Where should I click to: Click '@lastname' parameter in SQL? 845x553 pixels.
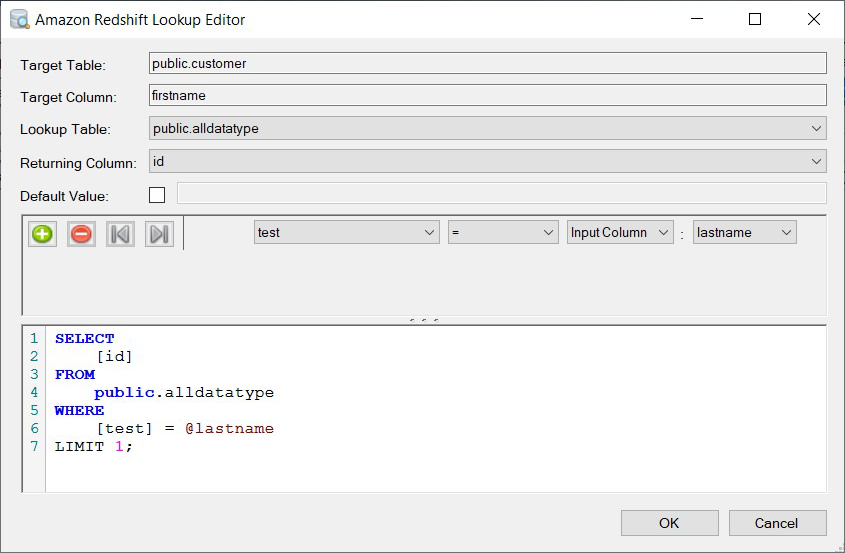click(230, 428)
